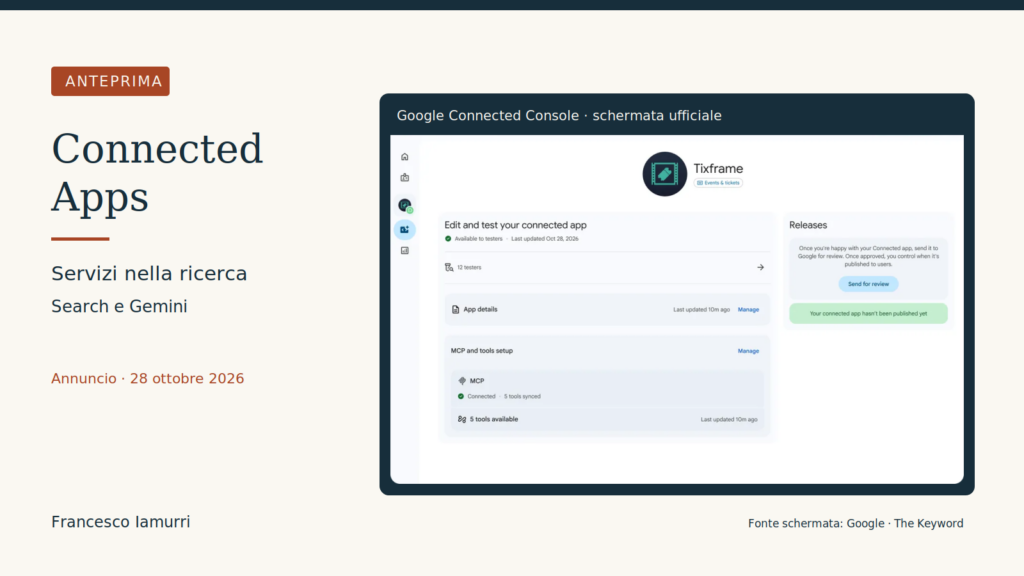
Task: Open the Home icon in the console sidebar
Action: click(404, 157)
